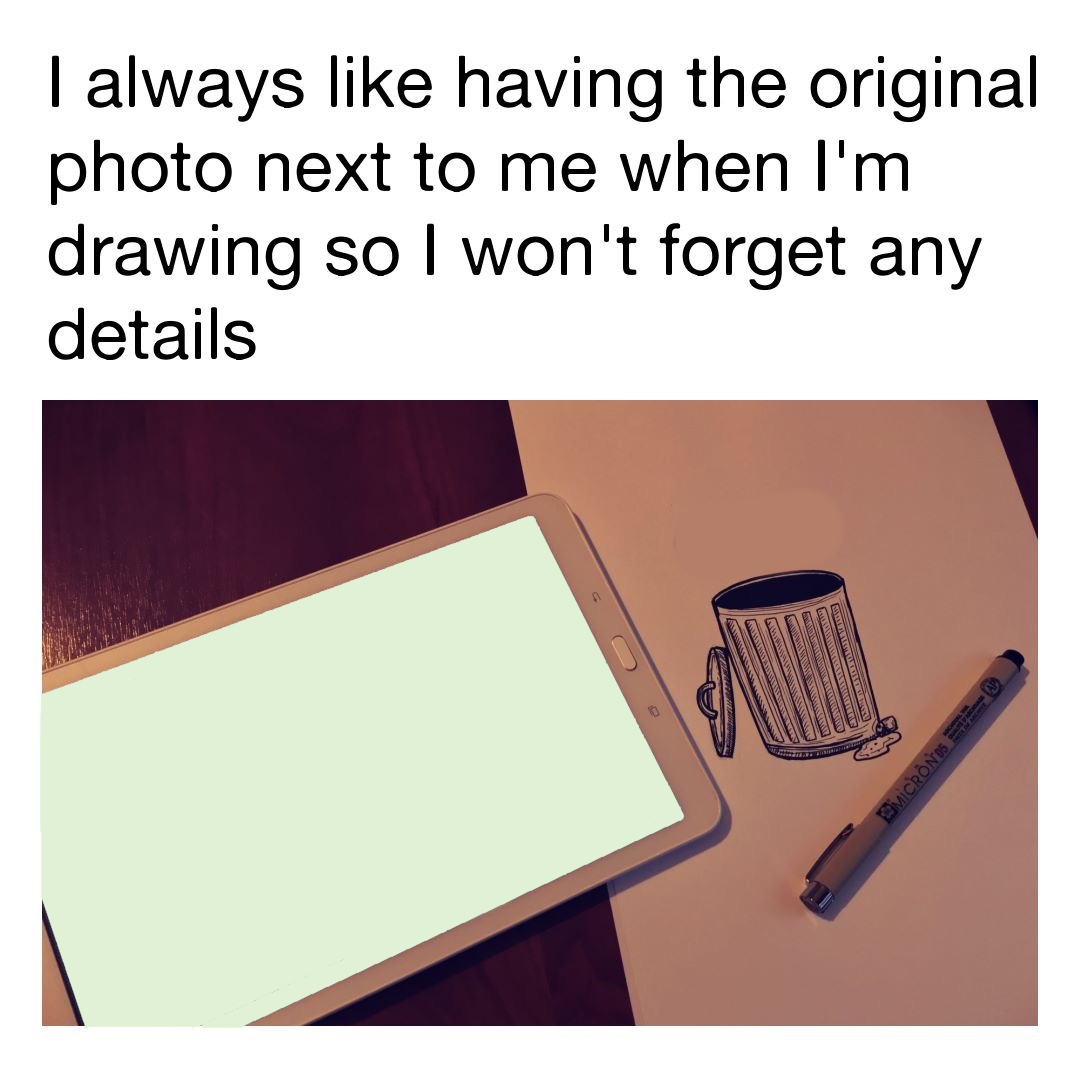The width and height of the screenshot is (1080, 1080).
Task: Click the spilled puddle beside the trash can
Action: pos(877,744)
